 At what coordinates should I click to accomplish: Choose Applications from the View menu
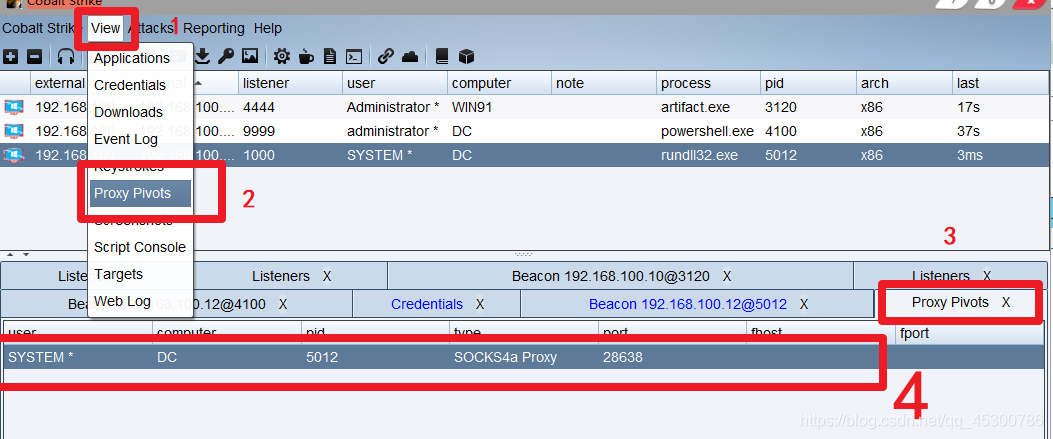pos(140,58)
